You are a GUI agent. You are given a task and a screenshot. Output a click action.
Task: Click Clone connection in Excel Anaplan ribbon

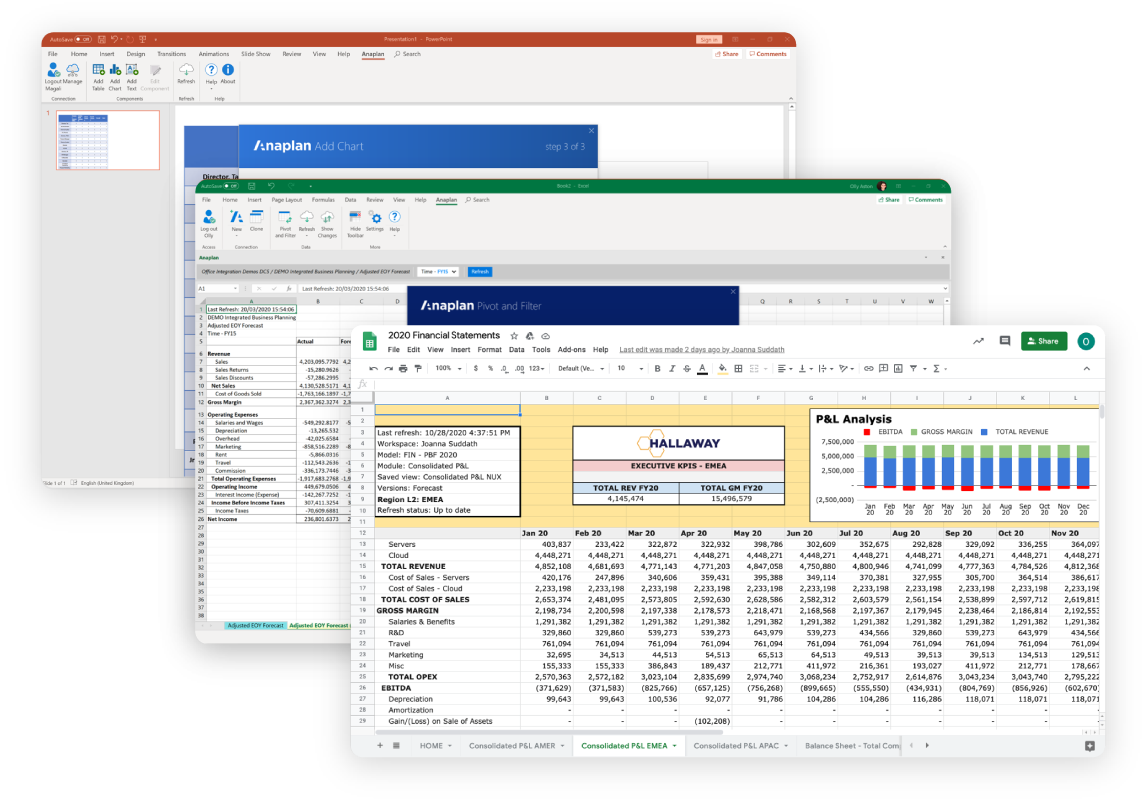click(x=257, y=221)
